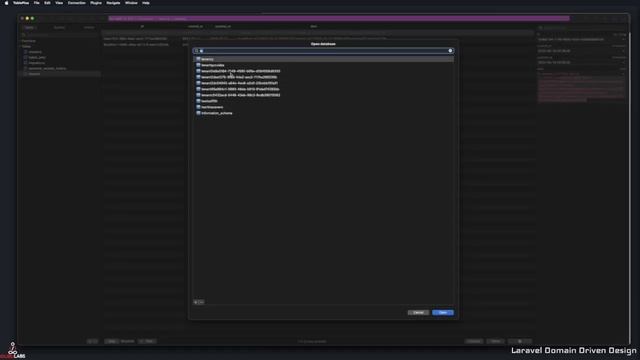Open the Plugins menu

(96, 3)
